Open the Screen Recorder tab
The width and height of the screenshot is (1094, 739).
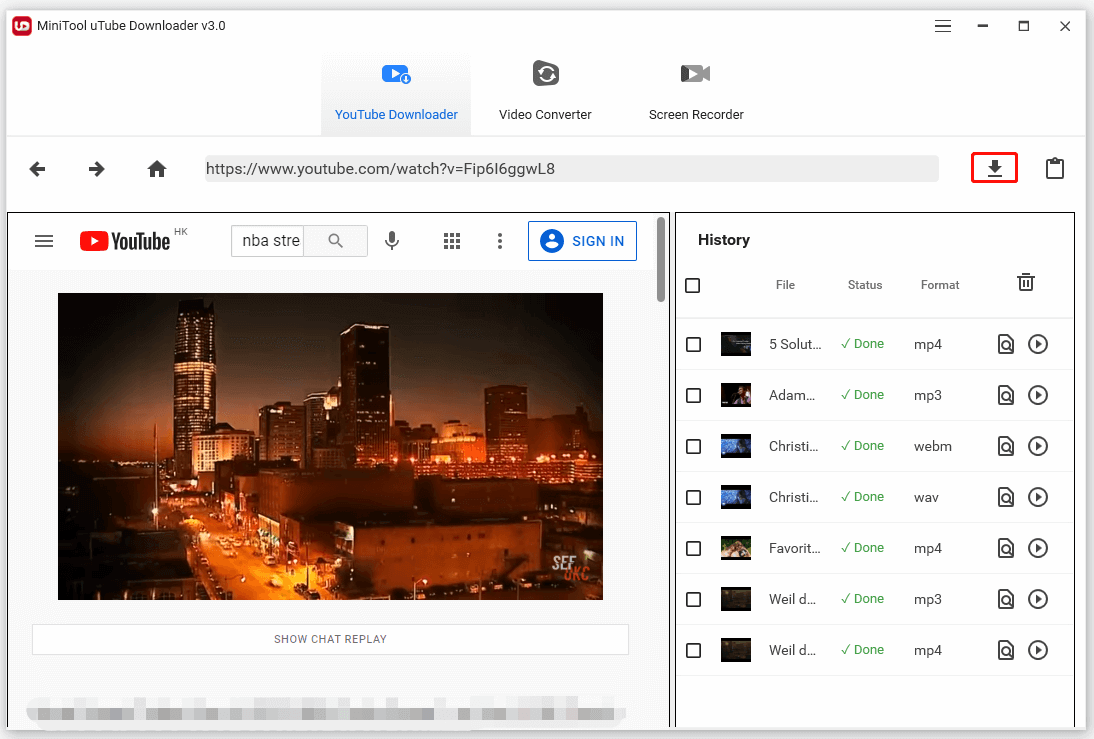696,90
